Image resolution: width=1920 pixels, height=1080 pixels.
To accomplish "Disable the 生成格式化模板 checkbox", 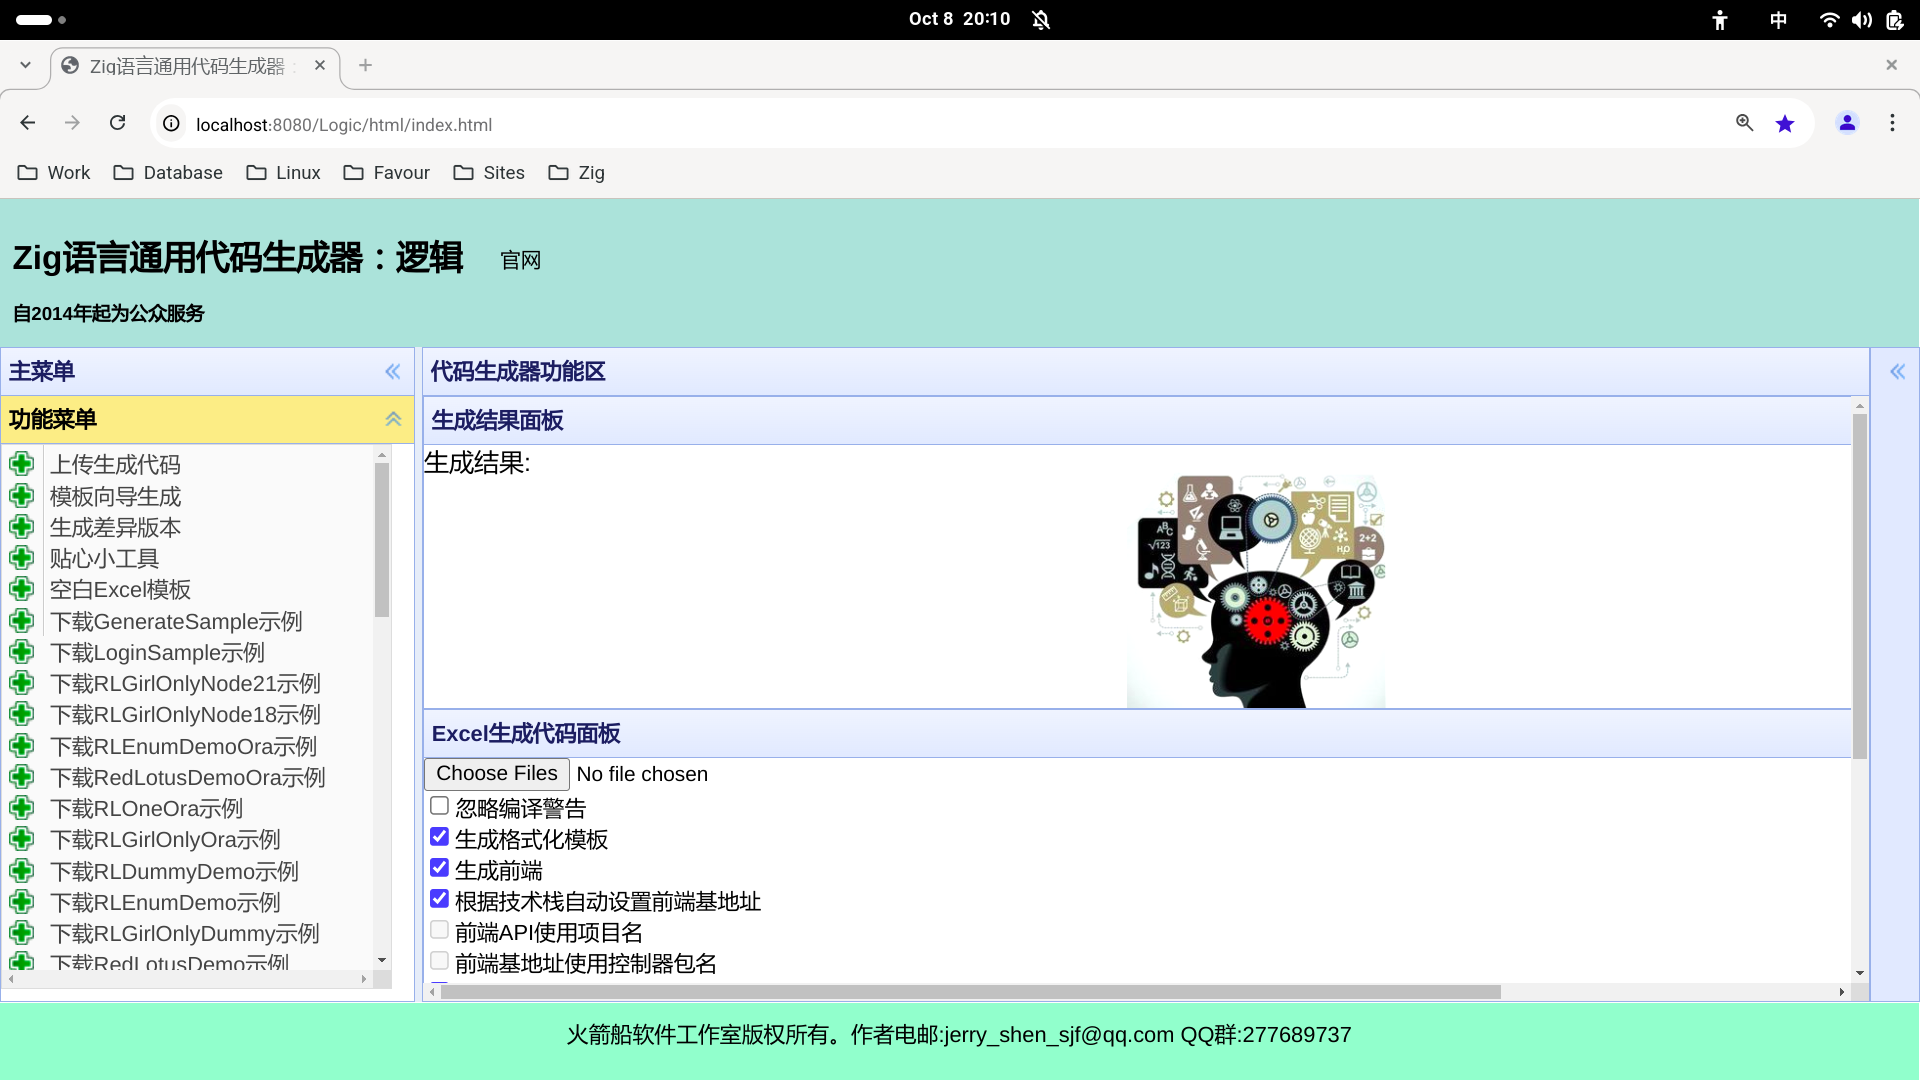I will point(439,836).
